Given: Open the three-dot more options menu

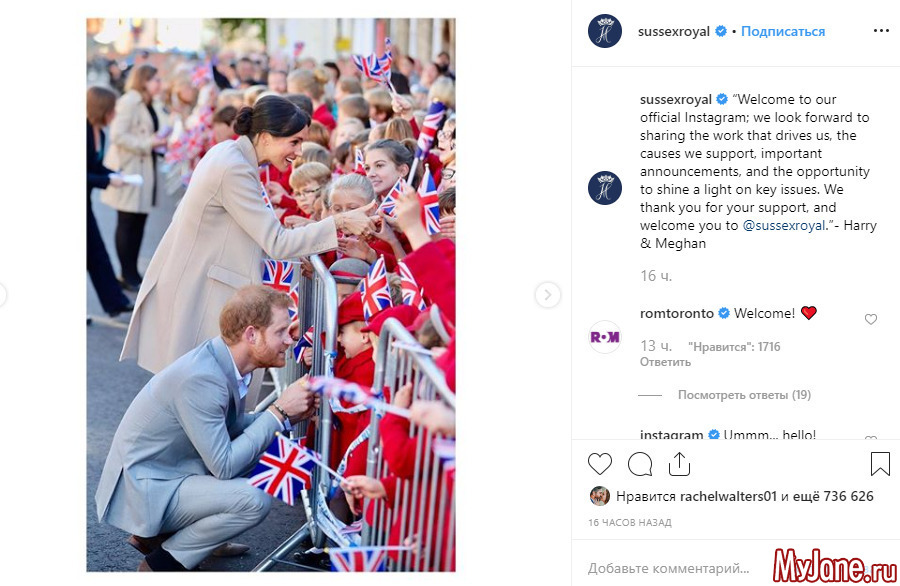Looking at the screenshot, I should [x=881, y=30].
